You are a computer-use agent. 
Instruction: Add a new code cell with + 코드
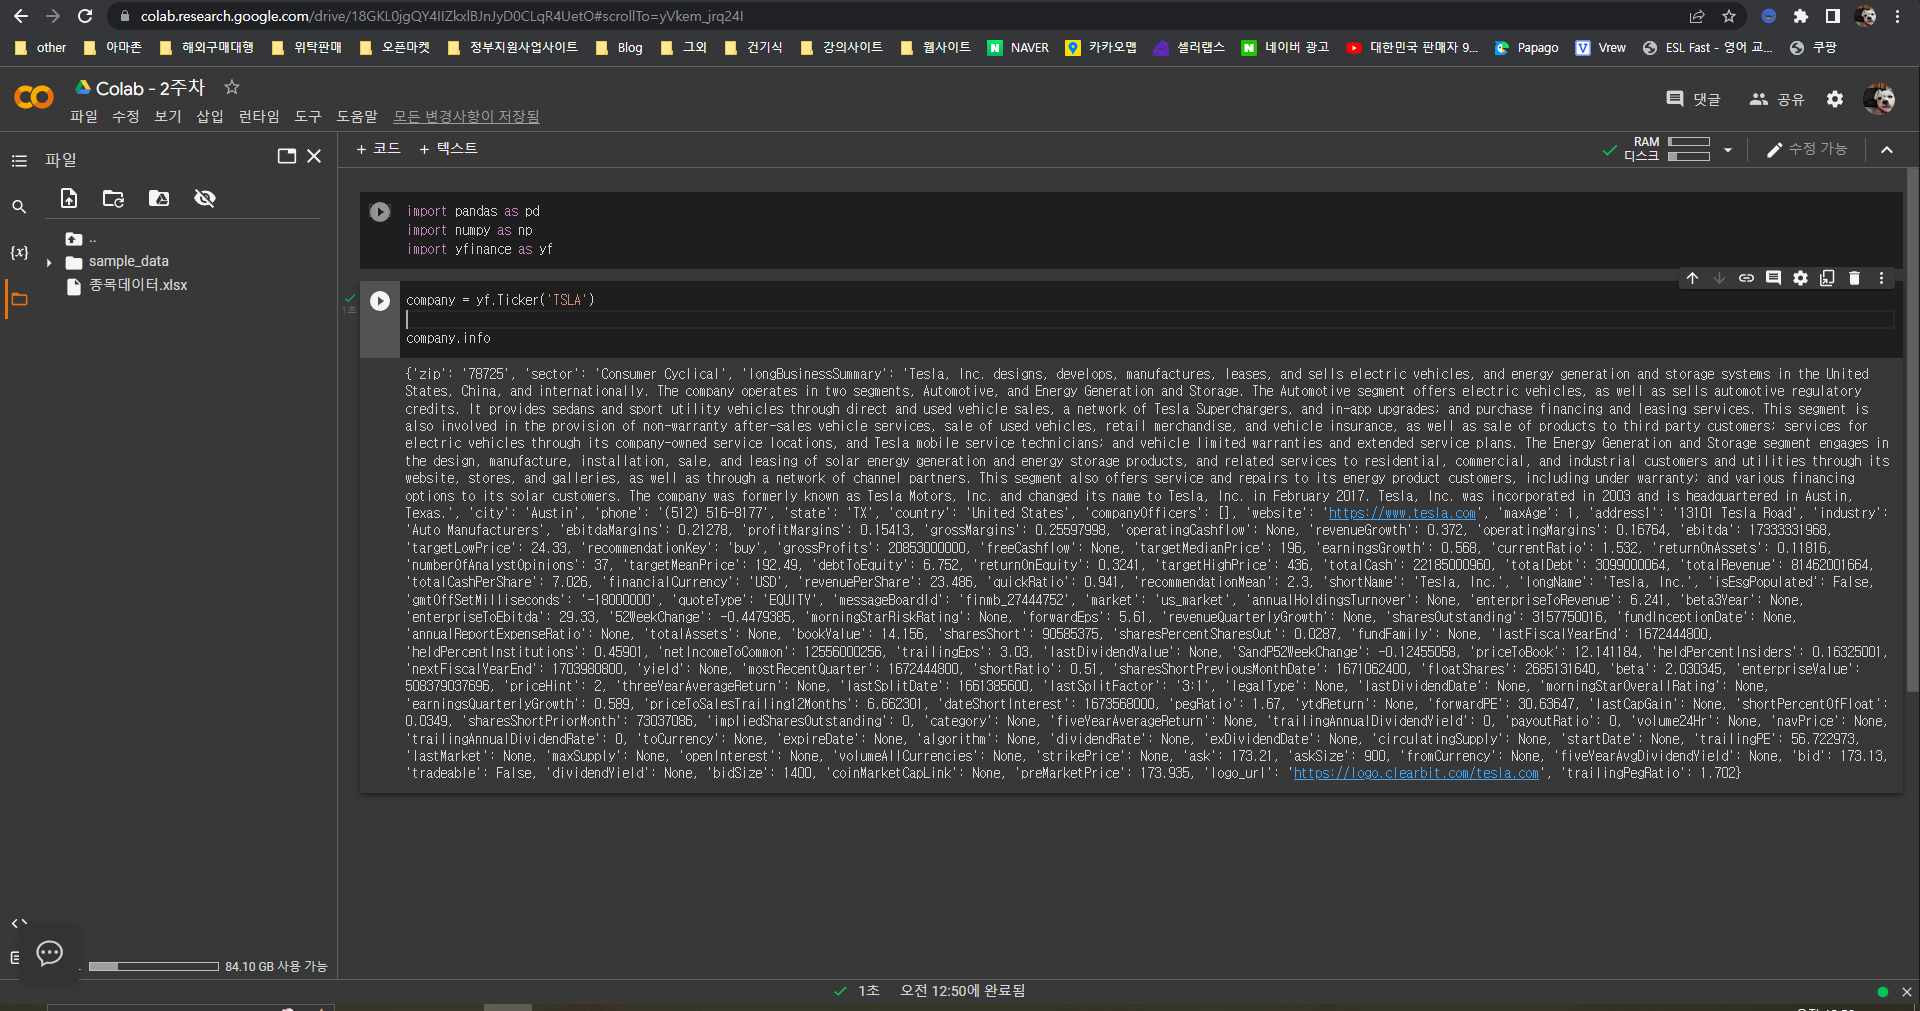tap(378, 149)
